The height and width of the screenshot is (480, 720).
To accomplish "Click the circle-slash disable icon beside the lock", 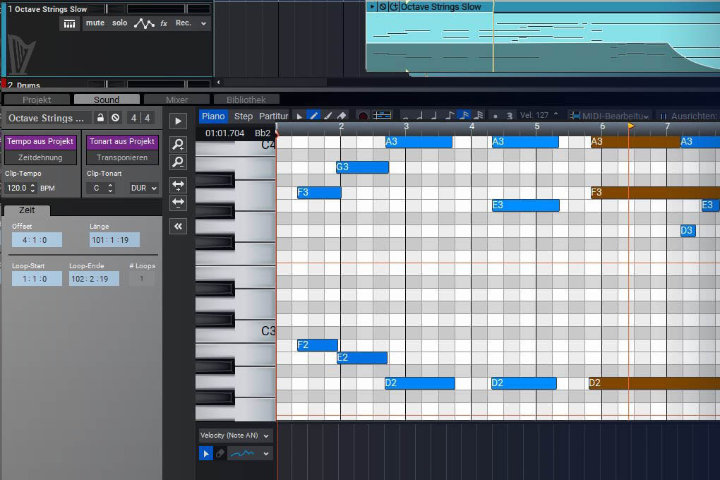I will click(x=115, y=118).
